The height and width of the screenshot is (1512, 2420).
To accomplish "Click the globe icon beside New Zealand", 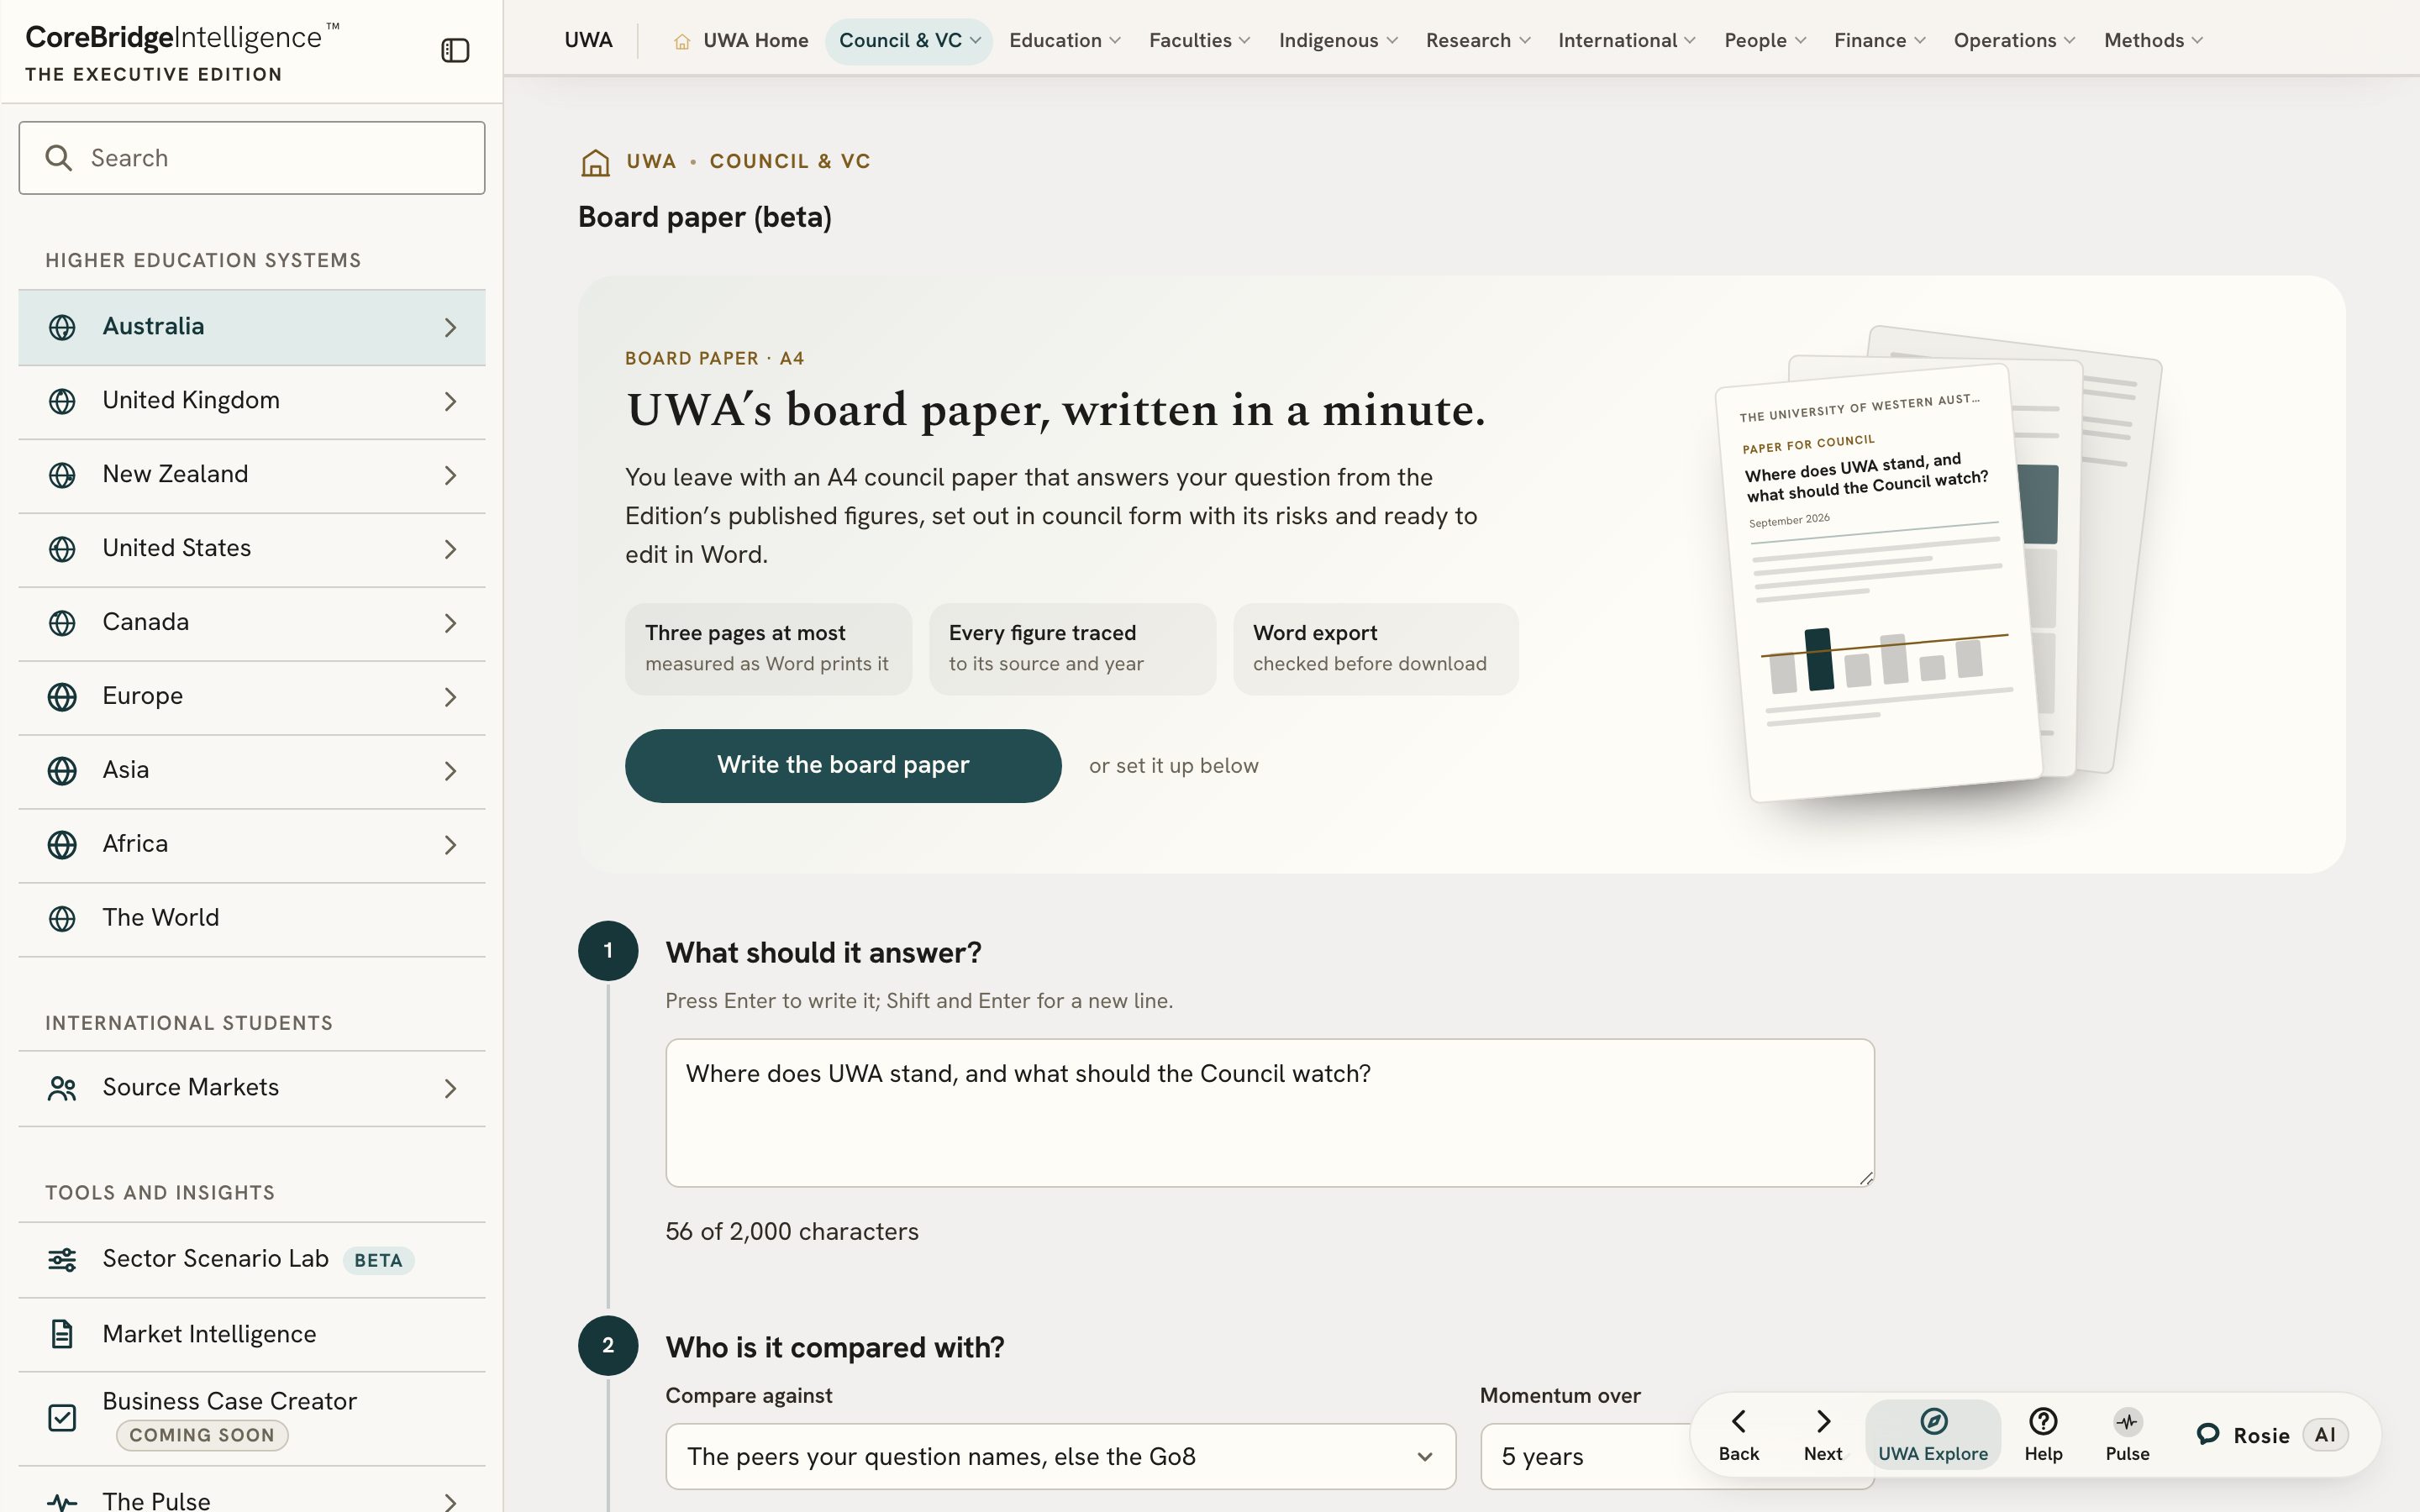I will point(62,475).
